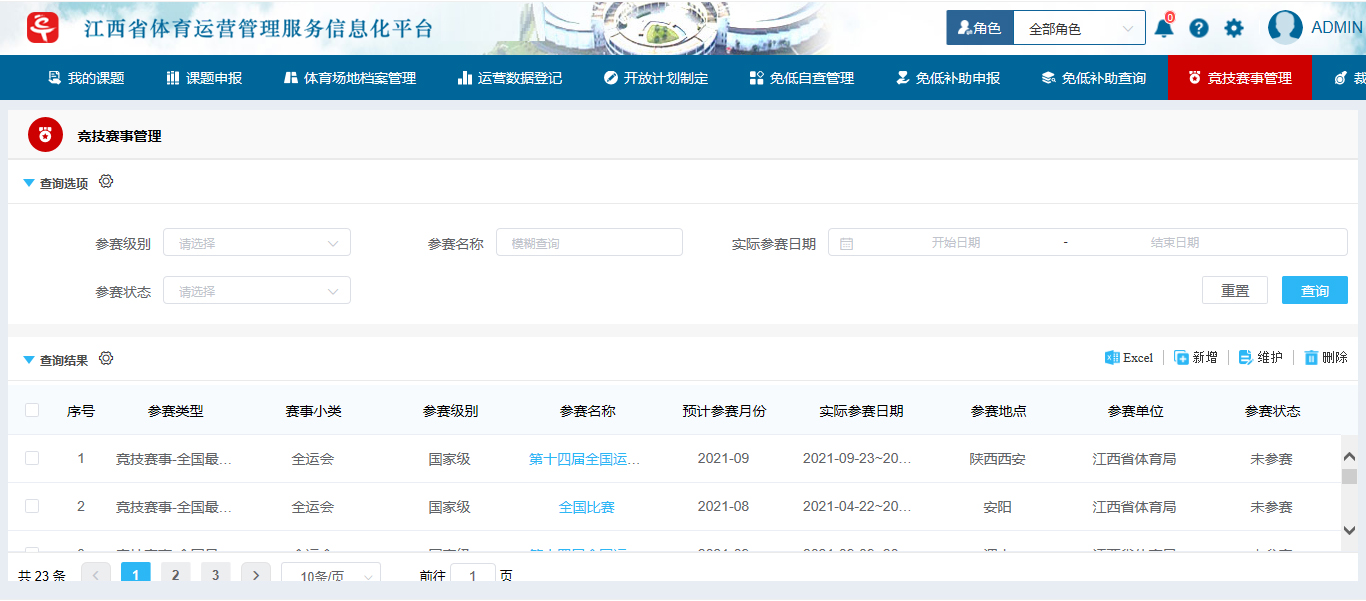
Task: Click the 删除 trash delete icon
Action: coord(1311,358)
